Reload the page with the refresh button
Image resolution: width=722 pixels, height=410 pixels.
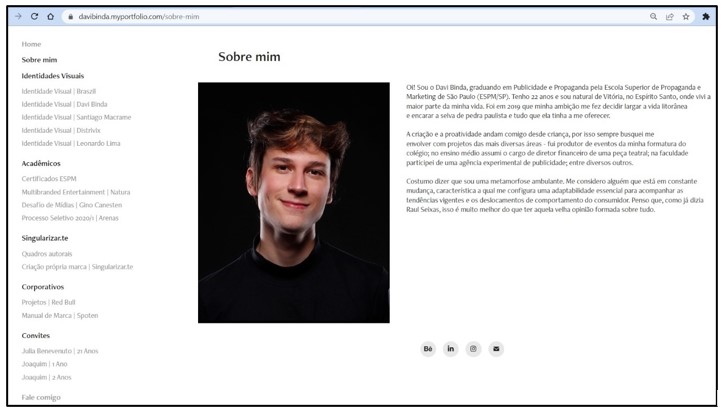(34, 17)
